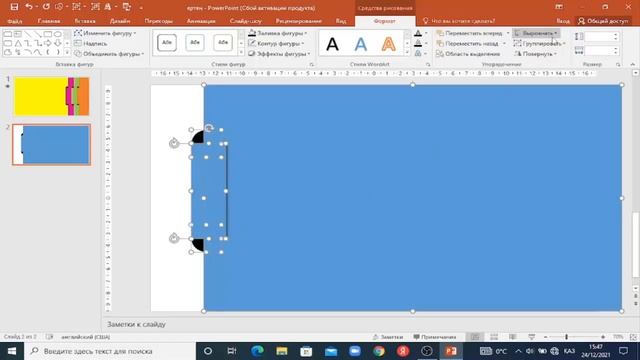
Task: Expand the shapes gallery with the more arrow
Action: (x=67, y=52)
